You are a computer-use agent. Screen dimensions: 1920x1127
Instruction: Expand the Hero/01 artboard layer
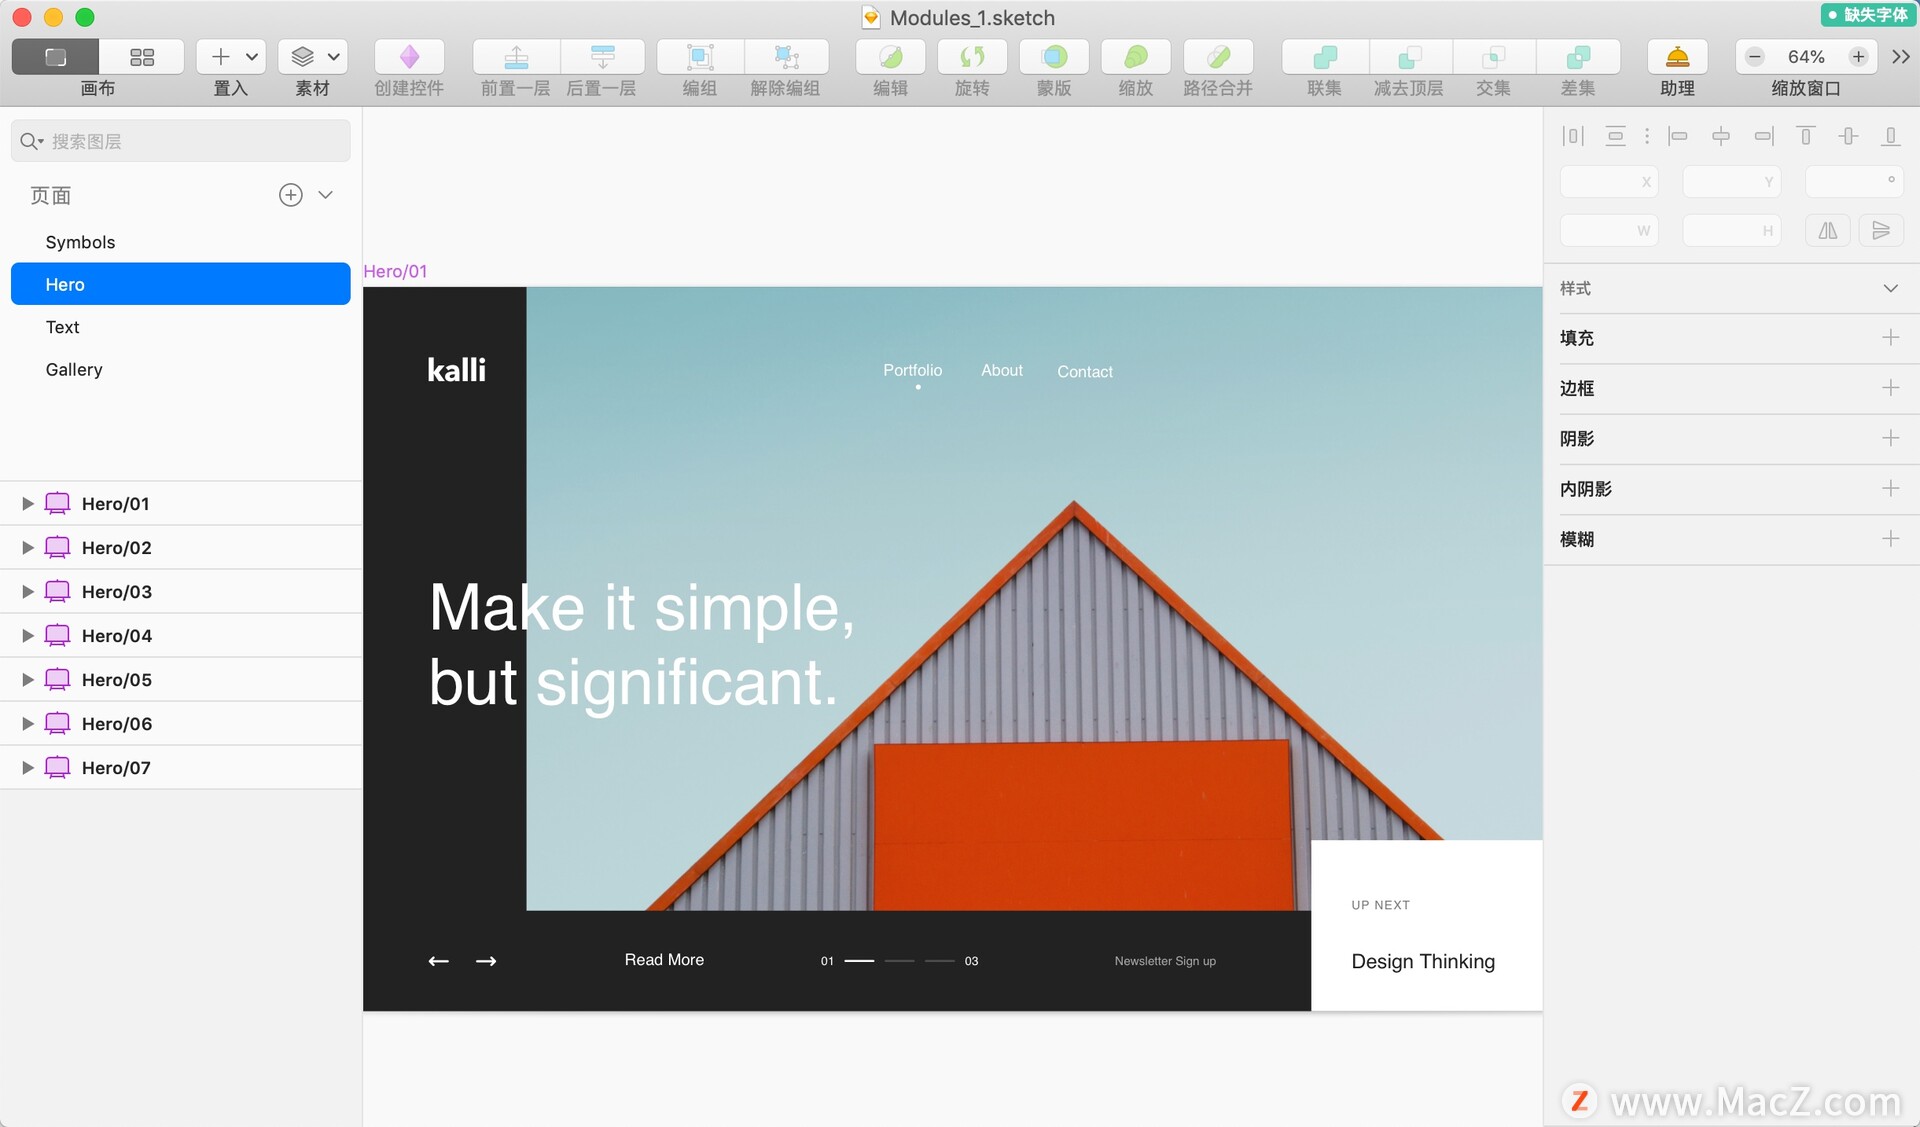point(28,504)
